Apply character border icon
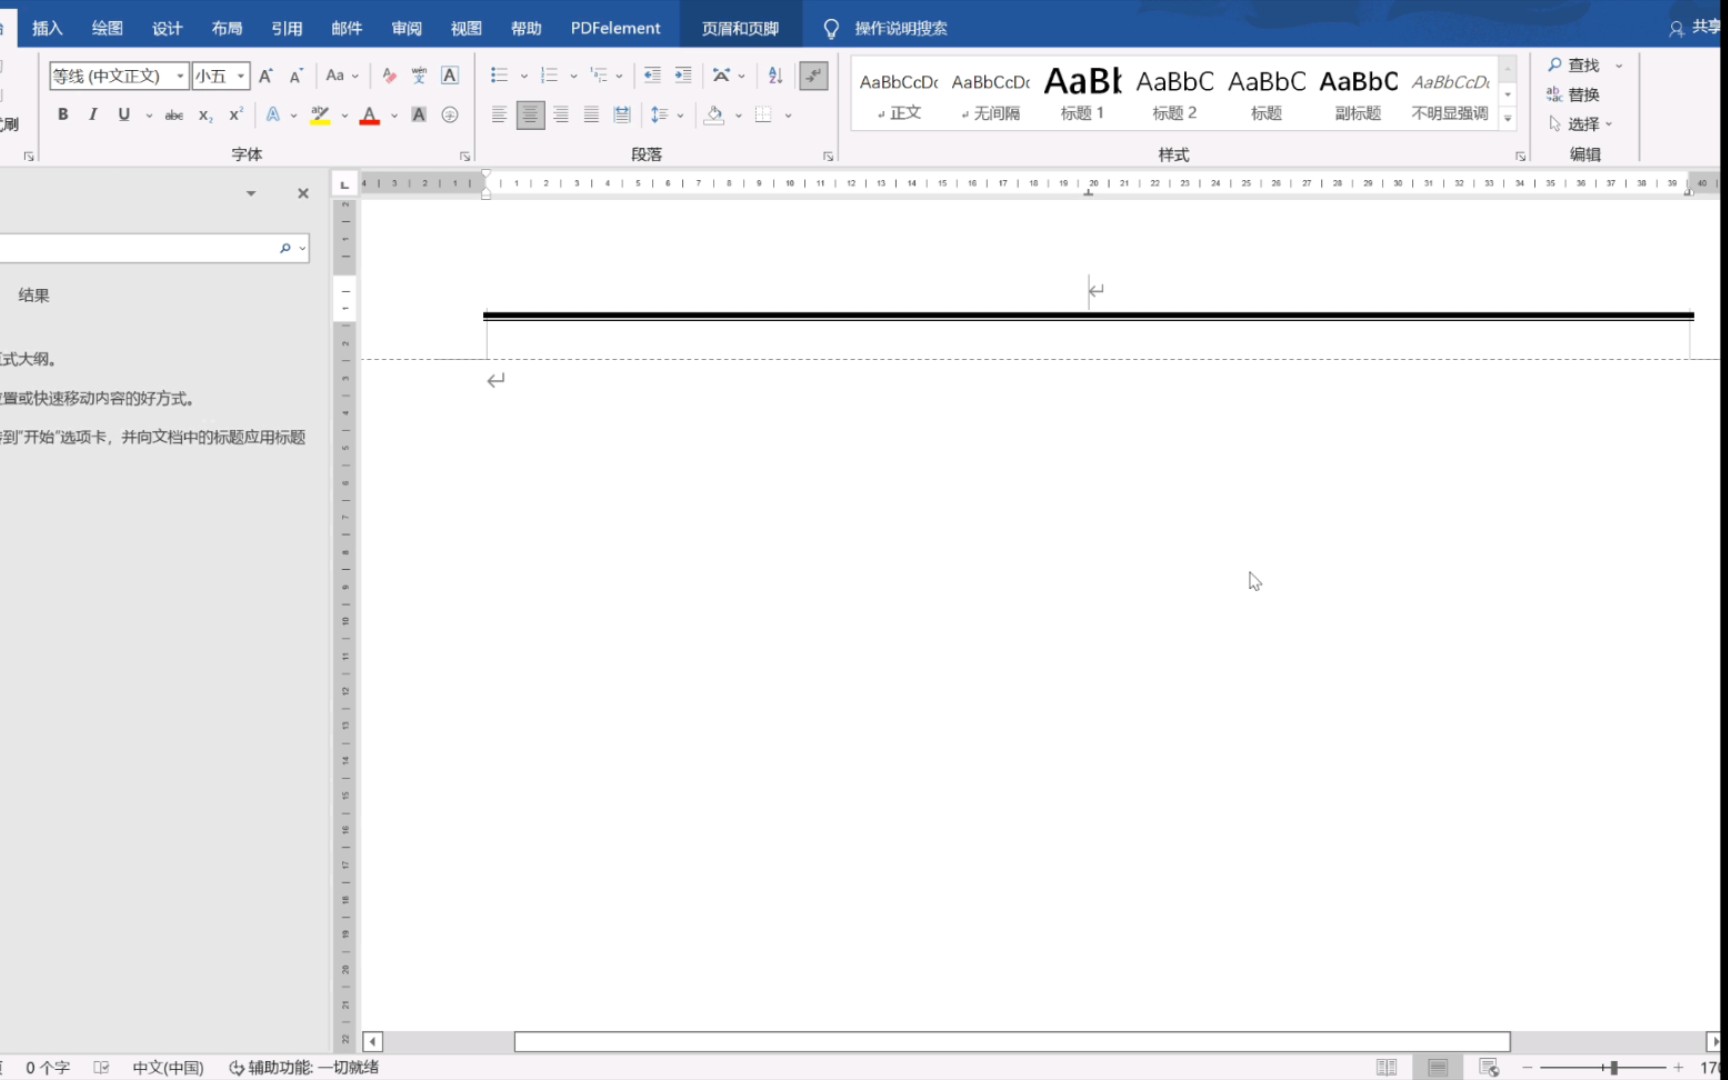 point(450,76)
